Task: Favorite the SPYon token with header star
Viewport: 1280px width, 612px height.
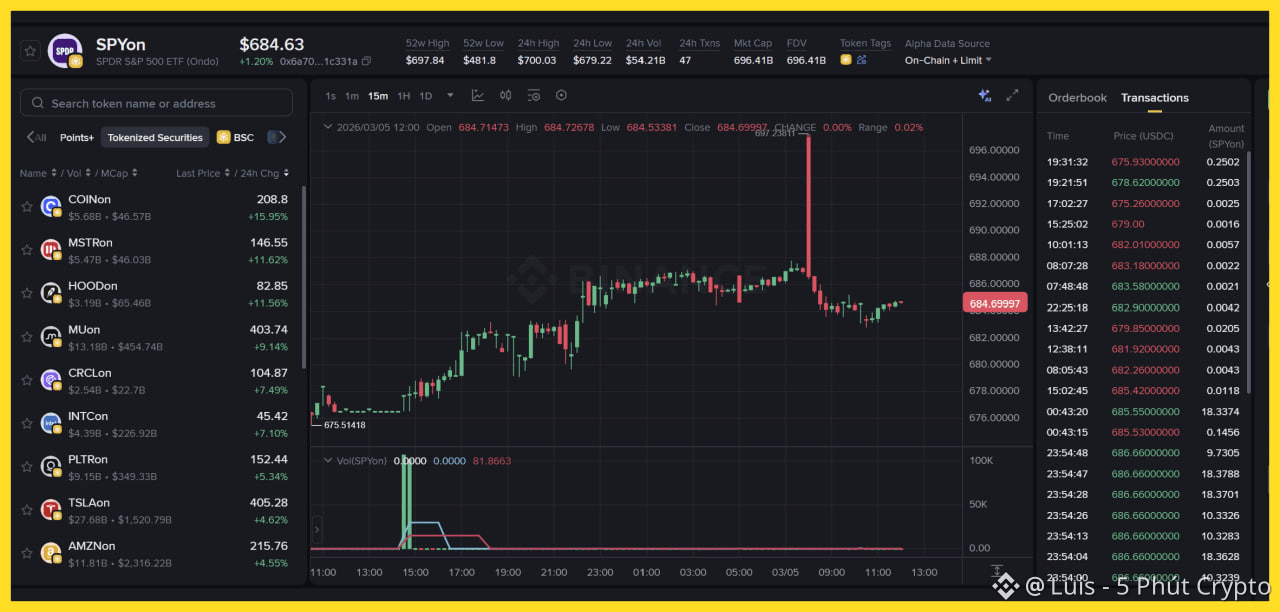Action: click(31, 51)
